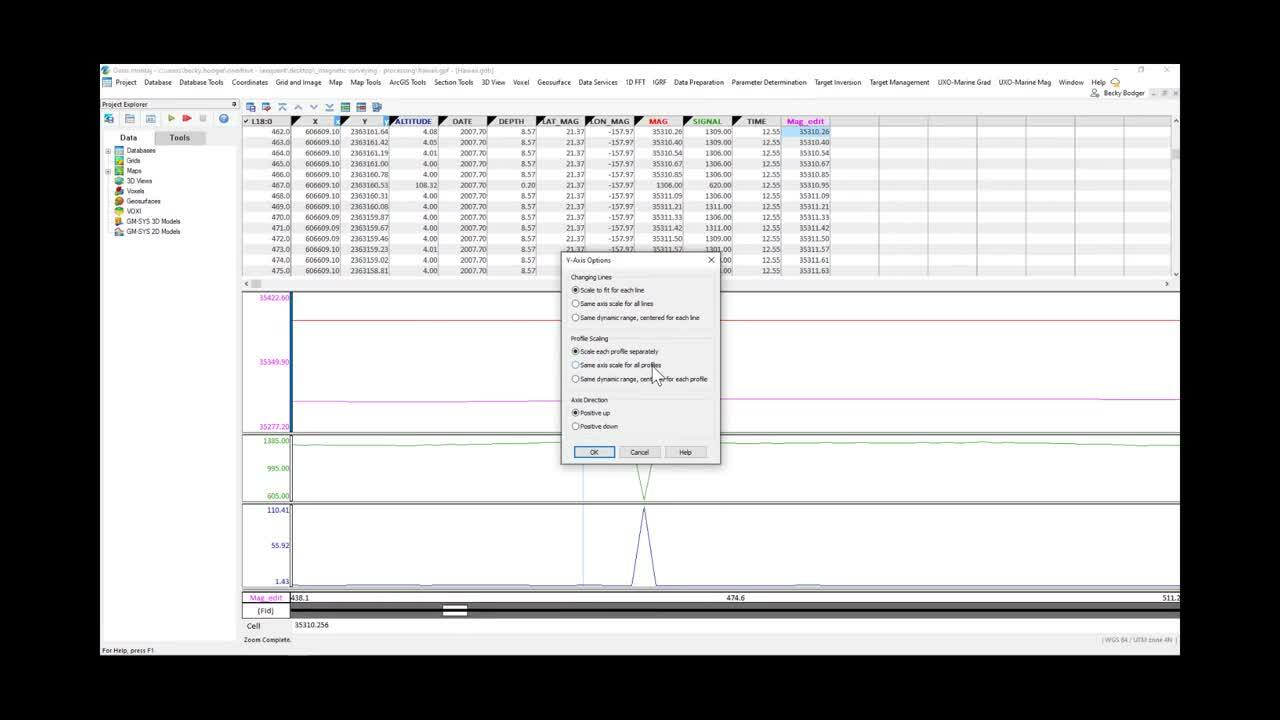Screen dimensions: 1280x720
Task: Open the blue help icon in Project Explorer
Action: click(x=224, y=118)
